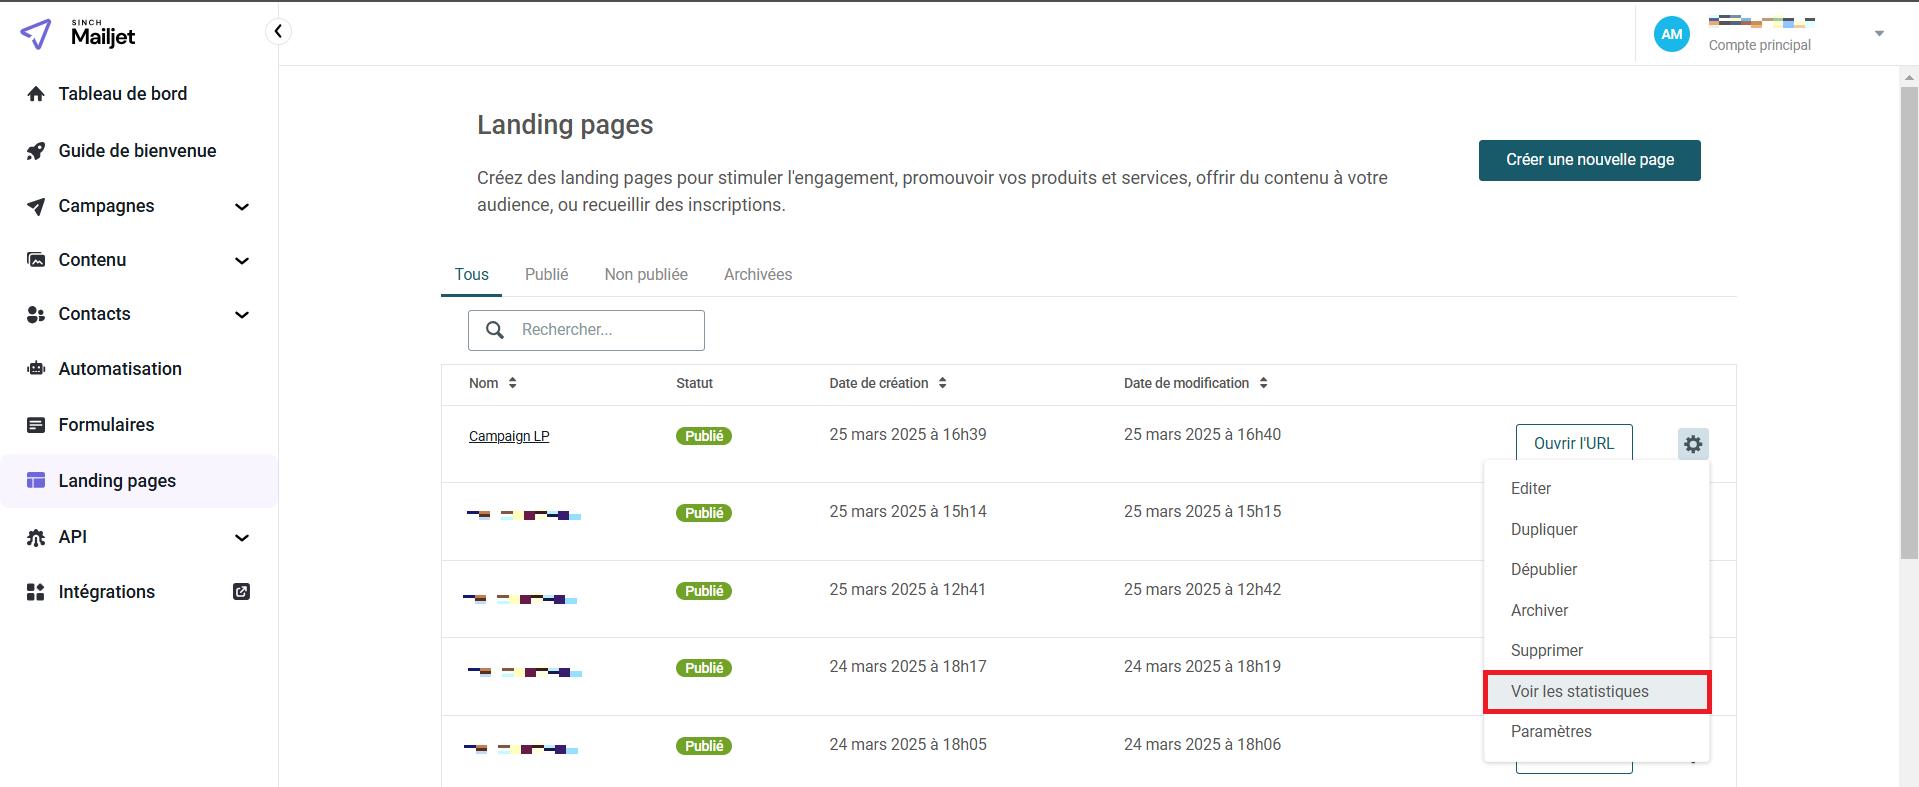
Task: Click the people icon beside Contacts
Action: coord(36,314)
